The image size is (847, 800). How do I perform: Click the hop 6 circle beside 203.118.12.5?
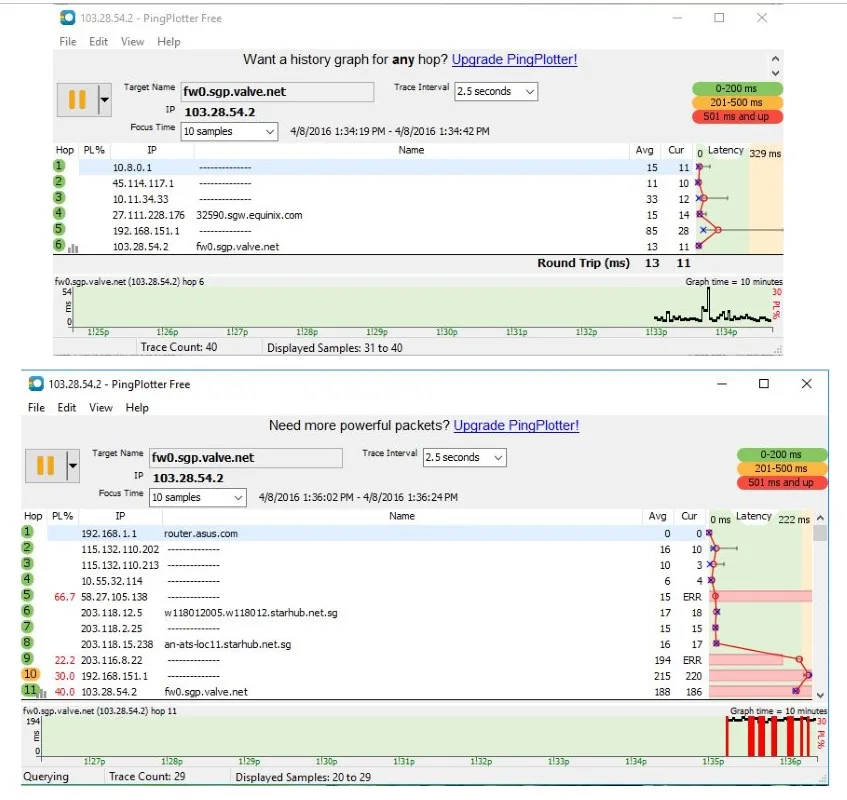pyautogui.click(x=28, y=611)
